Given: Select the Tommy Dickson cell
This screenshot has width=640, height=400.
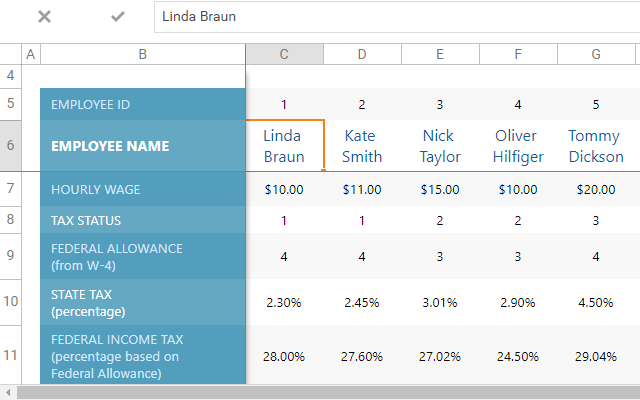Looking at the screenshot, I should click(596, 146).
